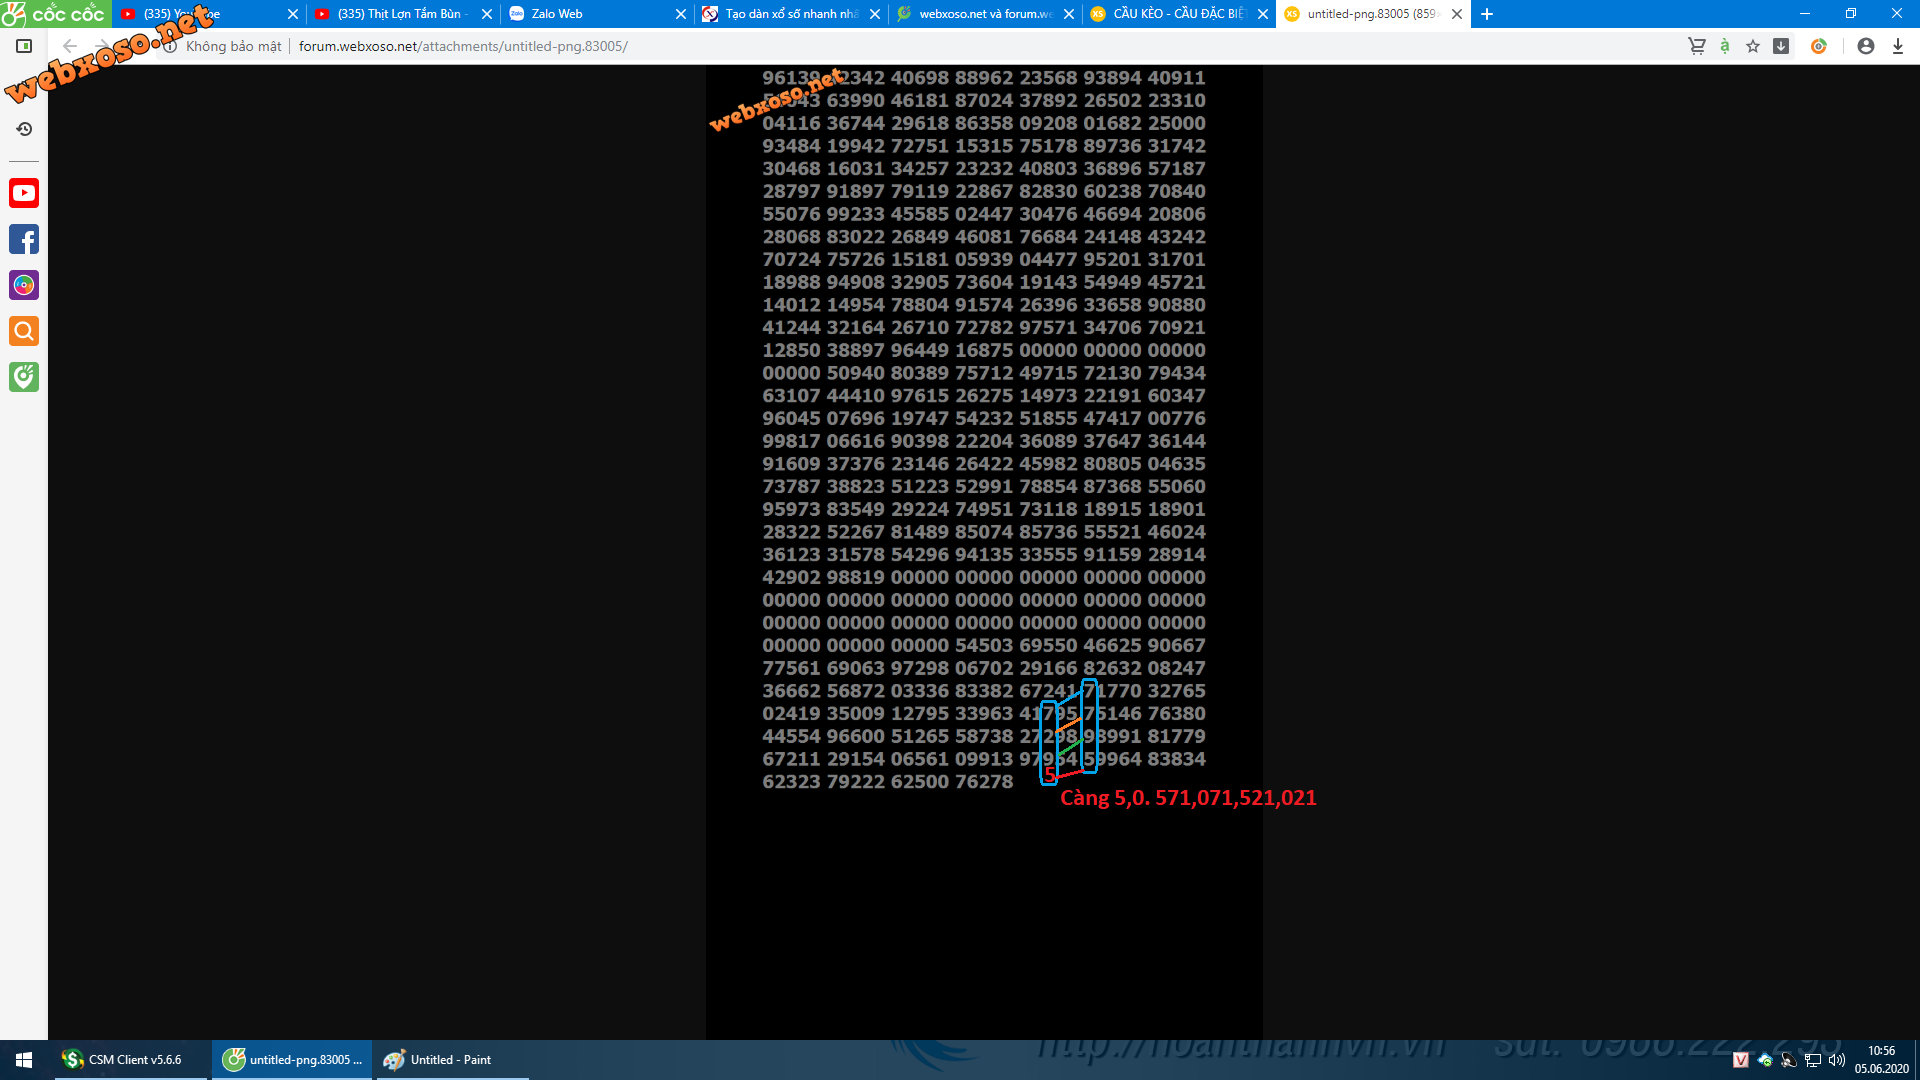The image size is (1920, 1080).
Task: Toggle the Vietnamese typing 'à' icon
Action: tap(1725, 46)
